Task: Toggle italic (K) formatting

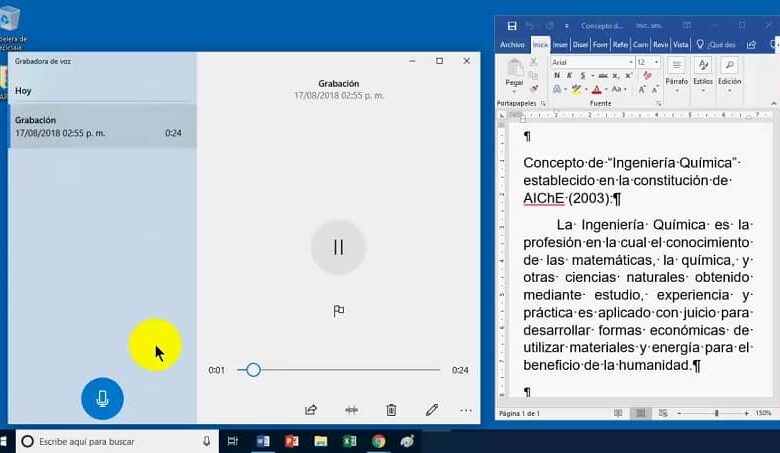Action: click(570, 76)
